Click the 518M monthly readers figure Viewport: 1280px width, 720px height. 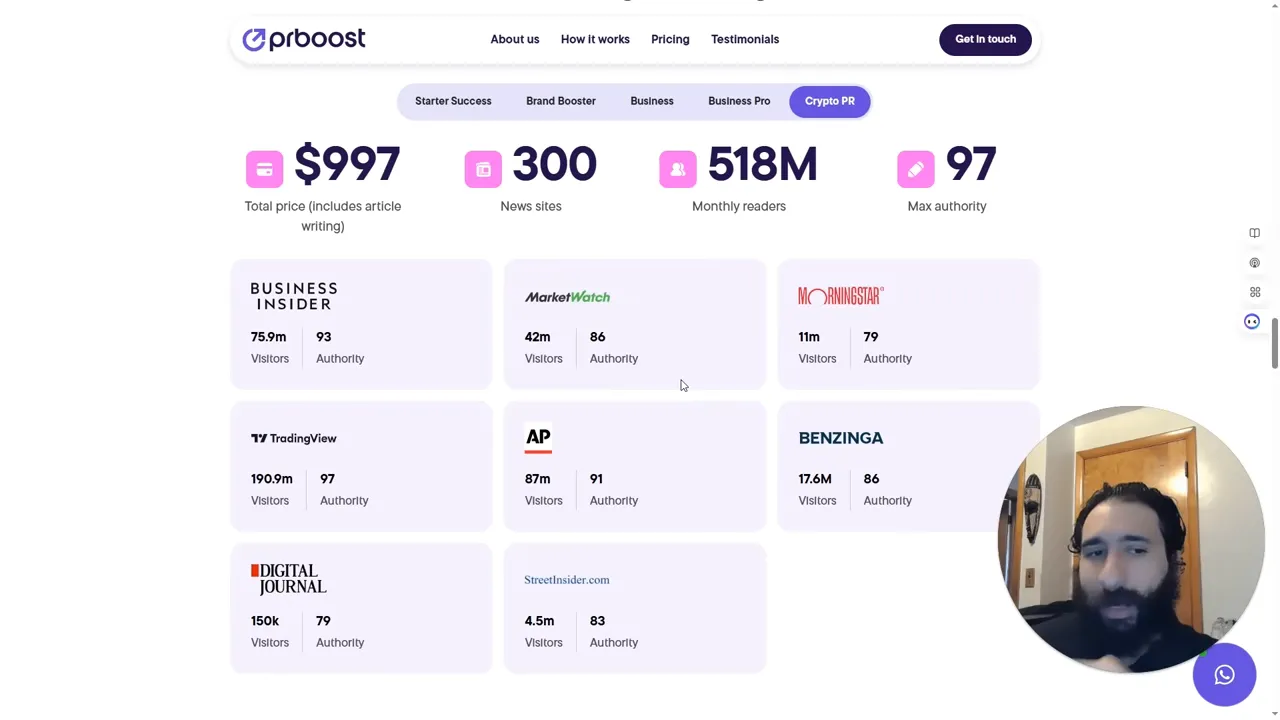click(762, 165)
